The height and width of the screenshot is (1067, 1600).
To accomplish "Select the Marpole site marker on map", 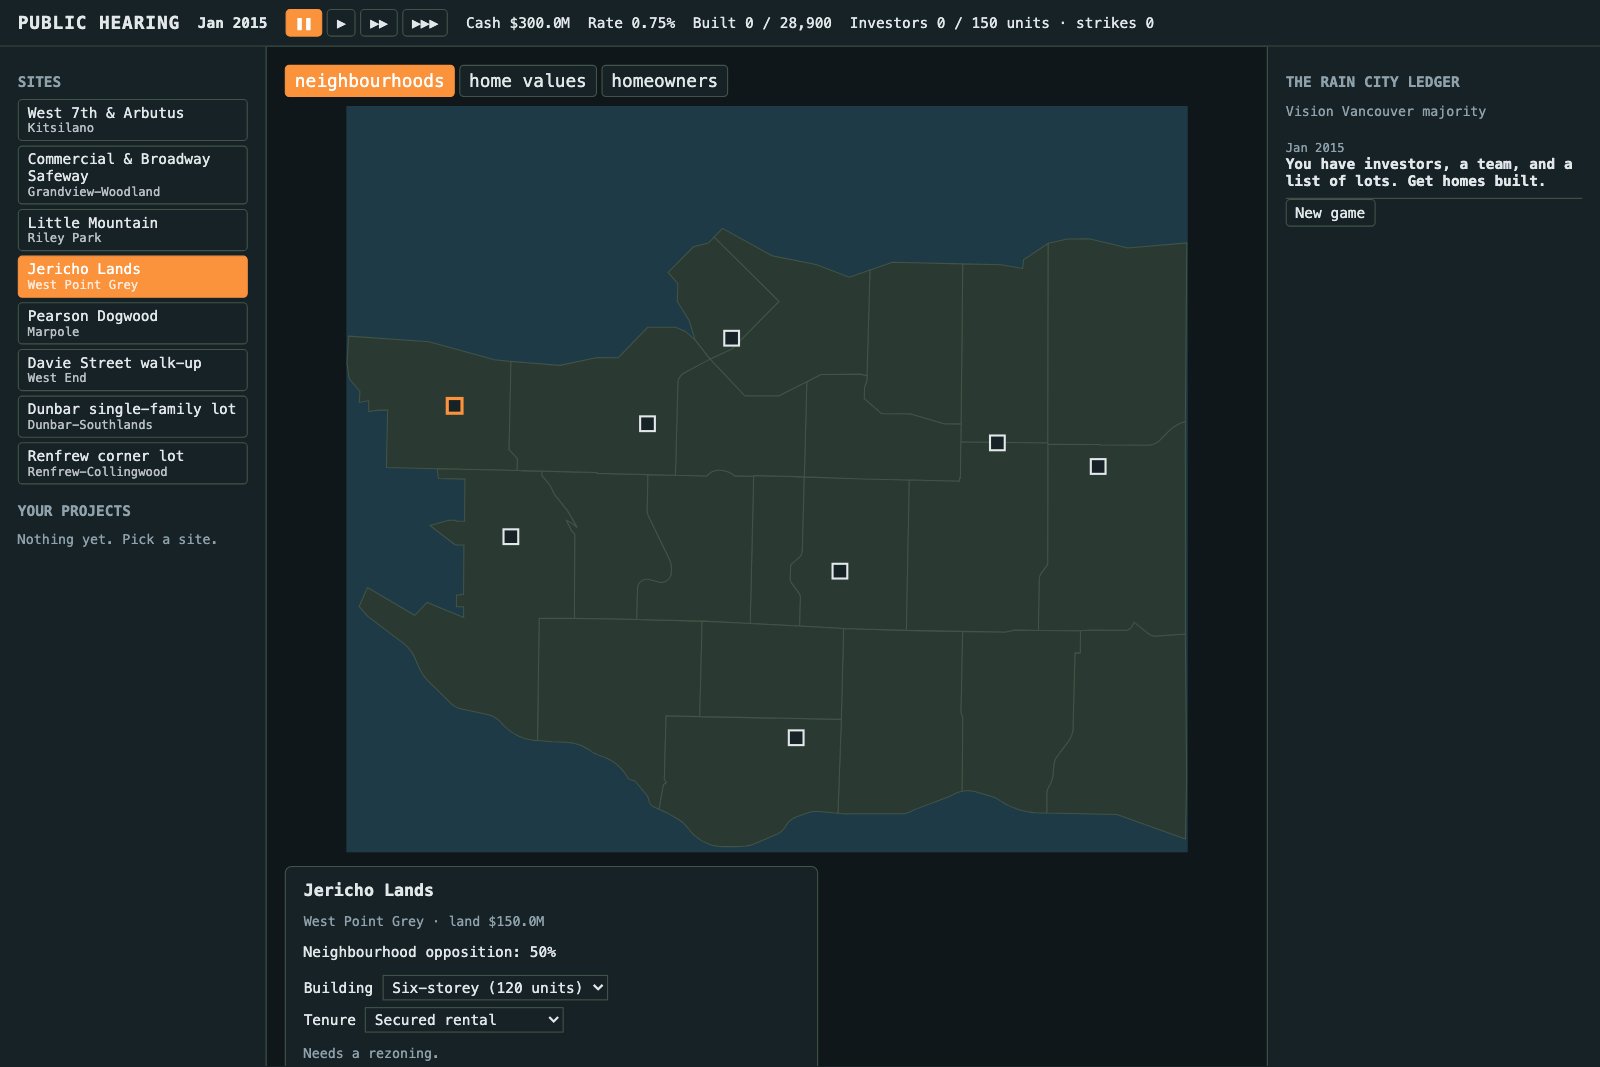I will pos(796,738).
